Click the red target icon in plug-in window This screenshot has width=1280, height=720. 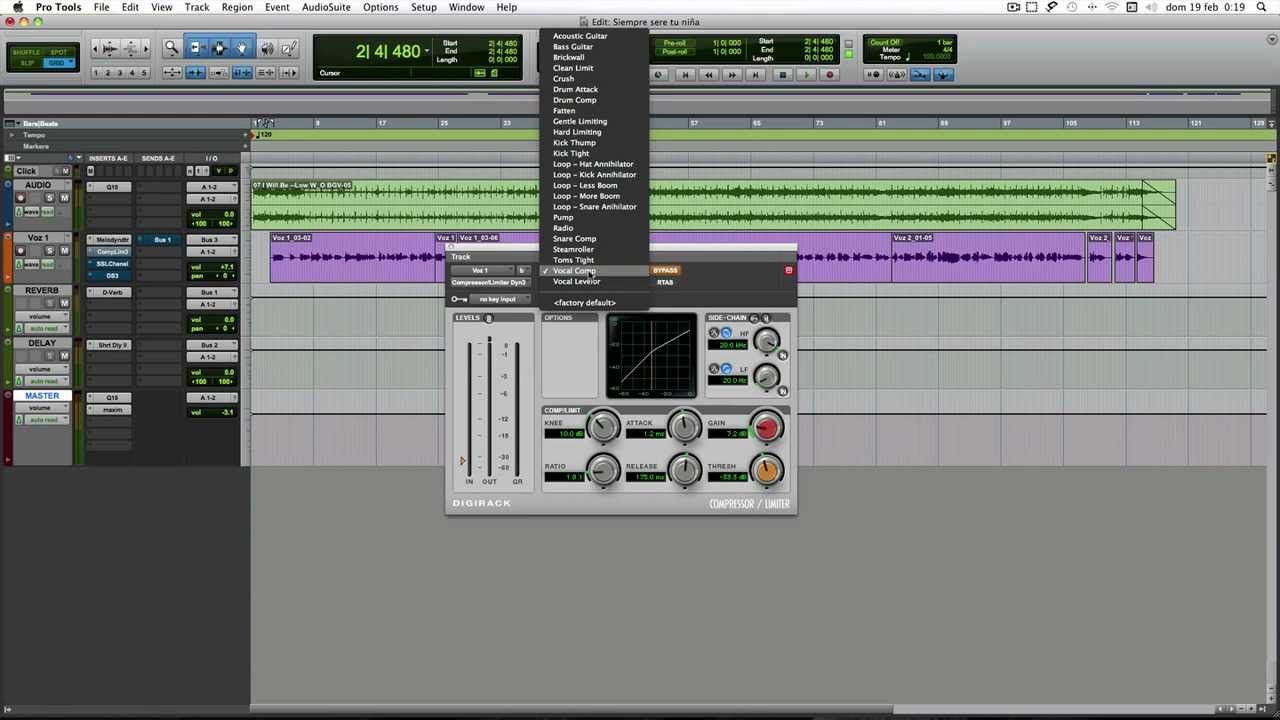[788, 270]
